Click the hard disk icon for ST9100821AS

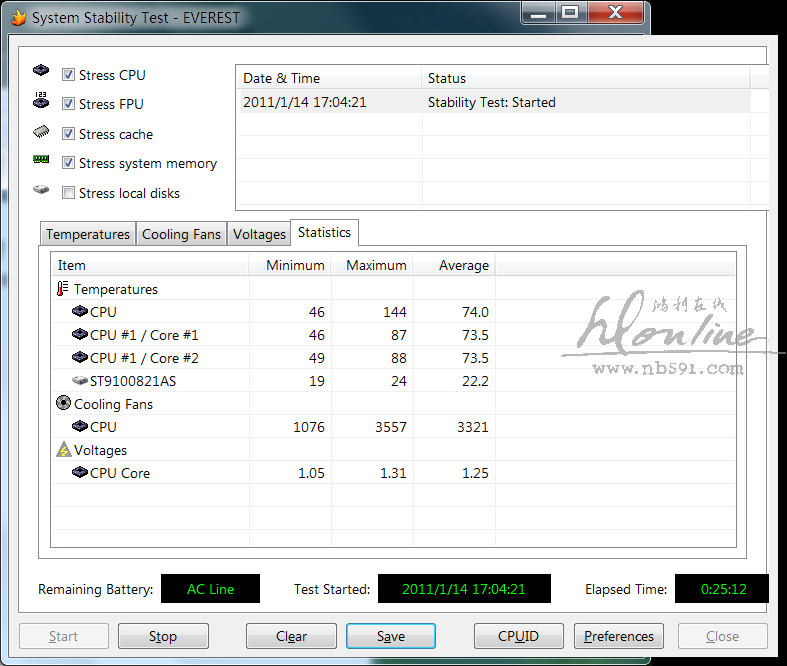[x=80, y=381]
